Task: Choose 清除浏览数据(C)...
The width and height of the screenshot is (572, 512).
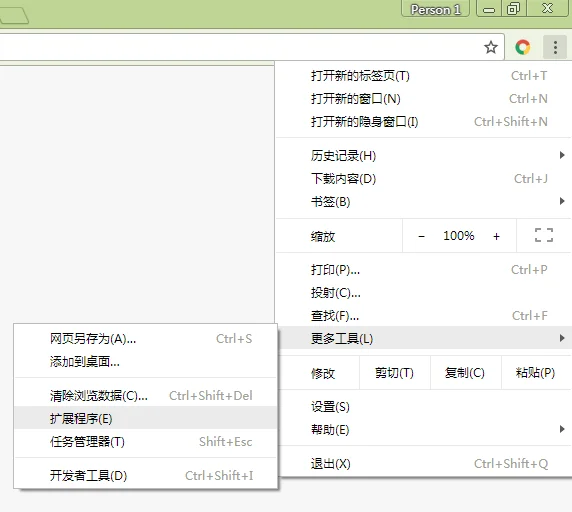Action: coord(145,396)
